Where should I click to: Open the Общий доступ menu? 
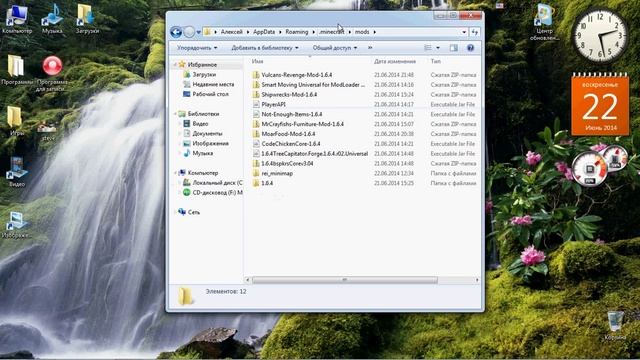pyautogui.click(x=335, y=48)
